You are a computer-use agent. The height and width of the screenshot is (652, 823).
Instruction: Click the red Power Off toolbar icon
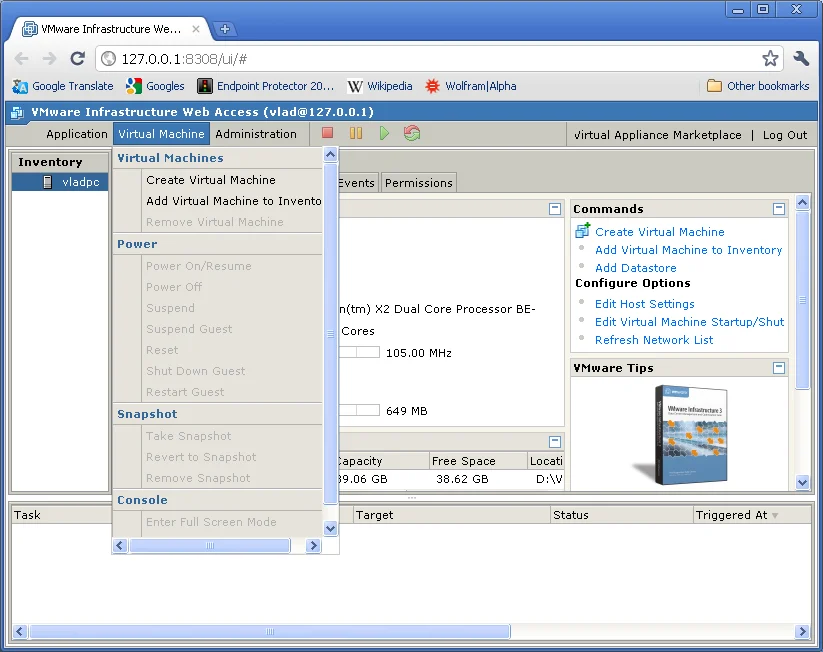click(x=328, y=133)
